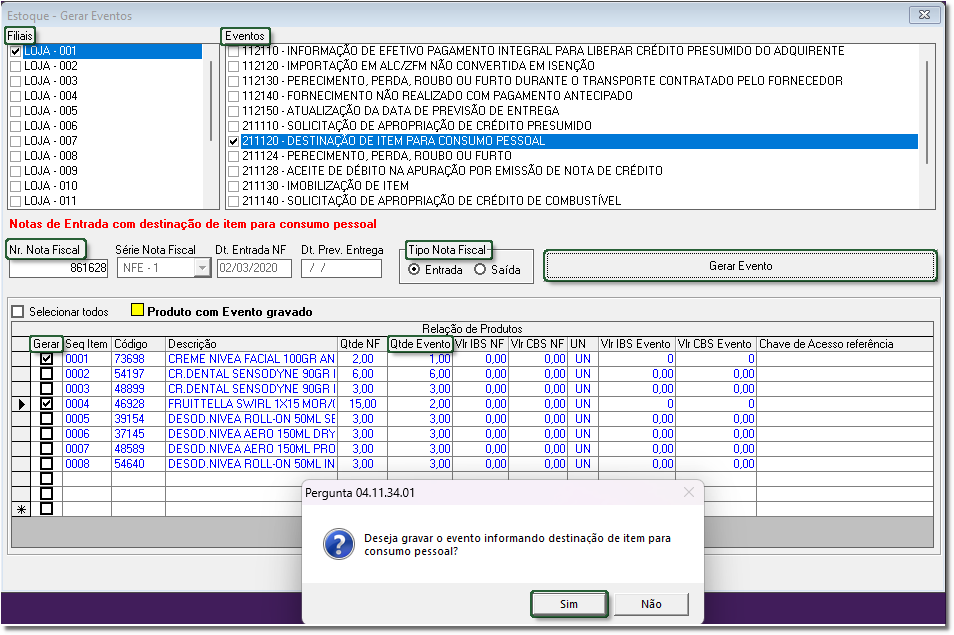Click the new row asterisk marker in grid
Image resolution: width=954 pixels, height=635 pixels.
click(22, 510)
